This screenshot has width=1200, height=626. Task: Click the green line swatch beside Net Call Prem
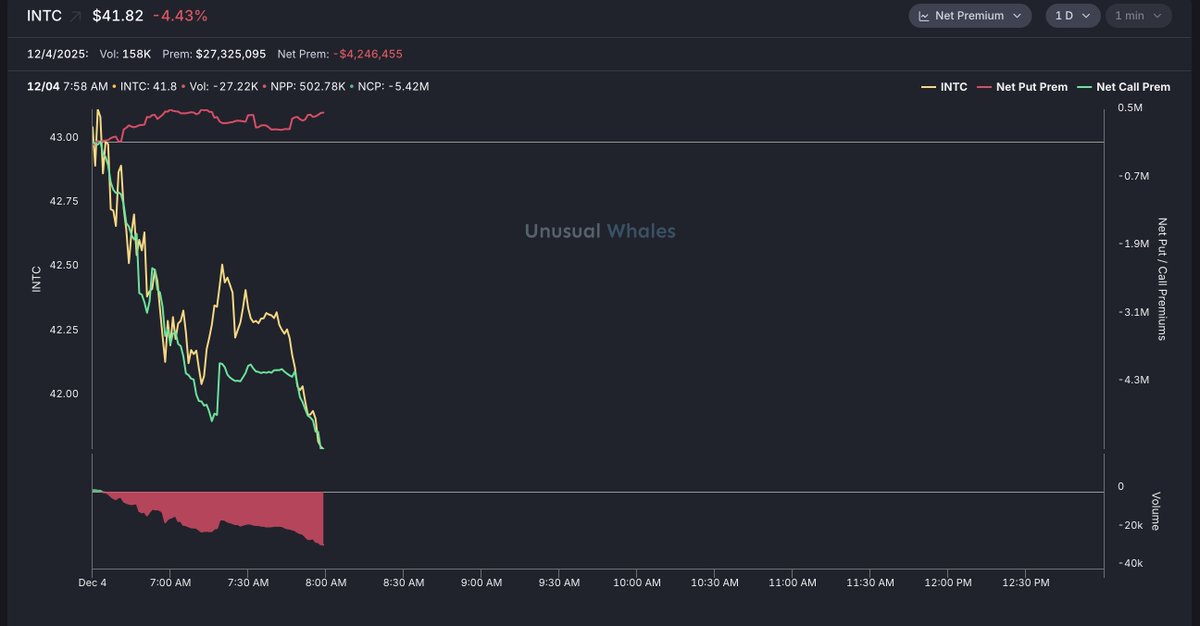point(1082,87)
